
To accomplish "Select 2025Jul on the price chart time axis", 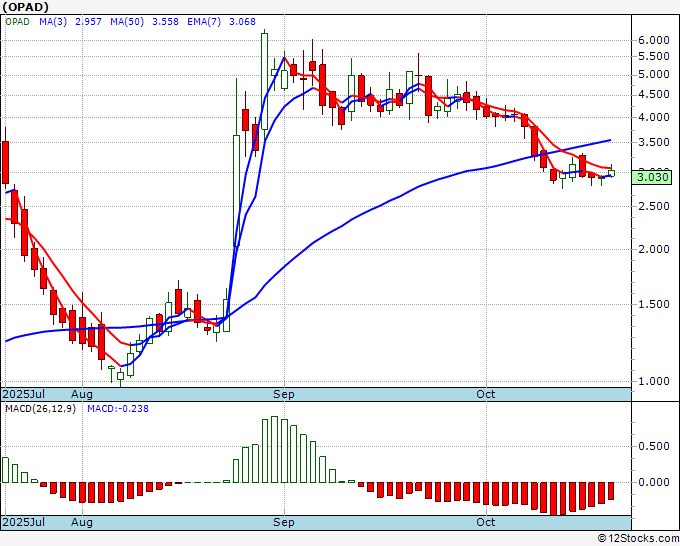I will (24, 394).
